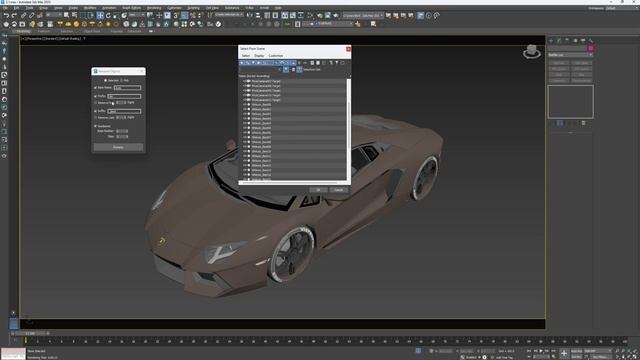This screenshot has width=640, height=360.
Task: Open the Create tab in command panel
Action: point(551,40)
